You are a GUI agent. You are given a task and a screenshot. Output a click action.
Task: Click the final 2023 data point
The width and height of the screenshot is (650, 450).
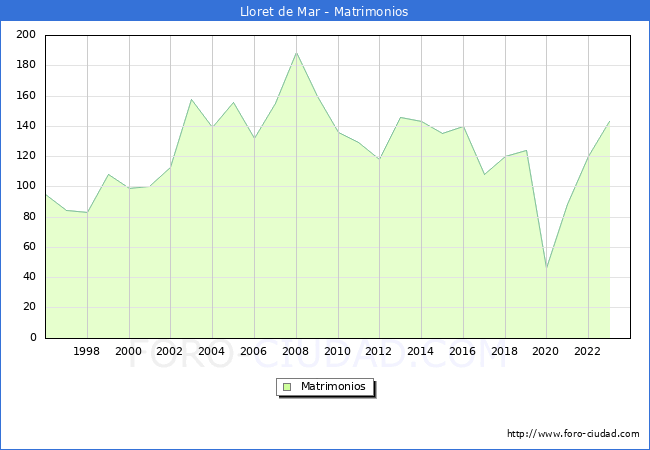click(609, 121)
